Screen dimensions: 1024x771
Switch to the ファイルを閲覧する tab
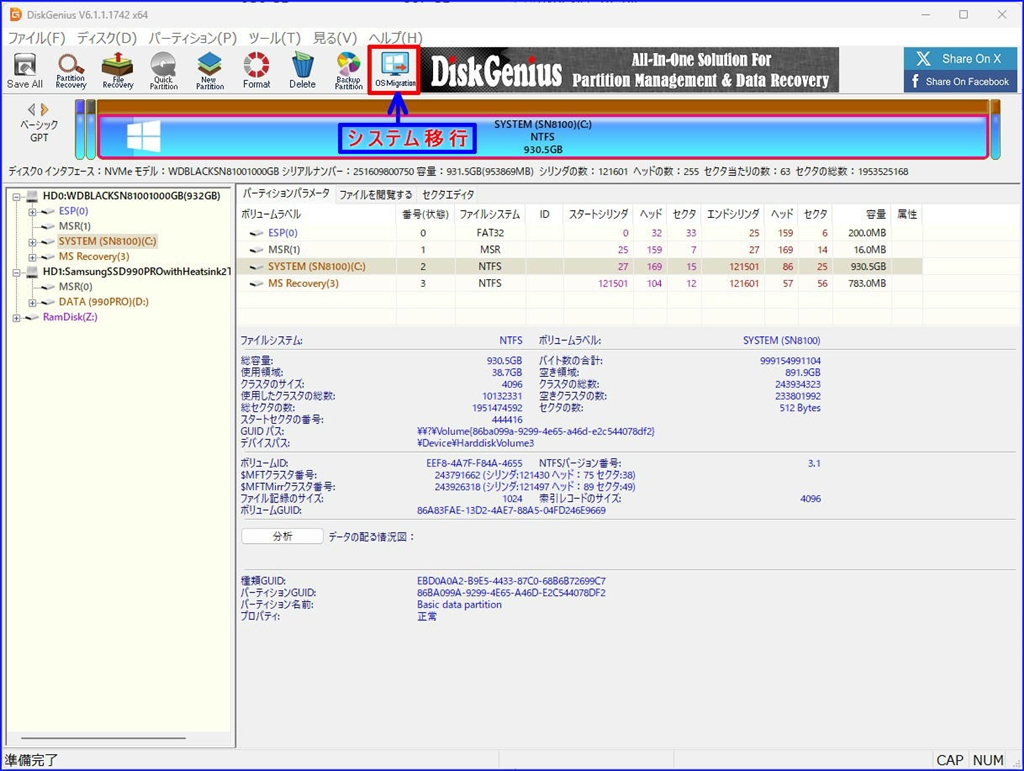coord(375,194)
